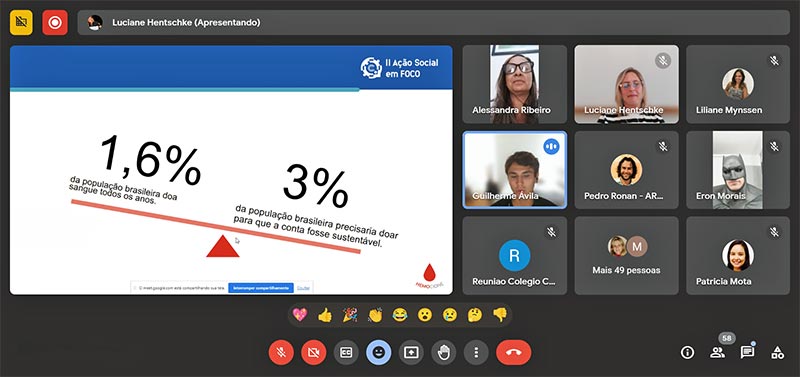The image size is (800, 377).
Task: Send the thumbs up reaction
Action: [325, 315]
